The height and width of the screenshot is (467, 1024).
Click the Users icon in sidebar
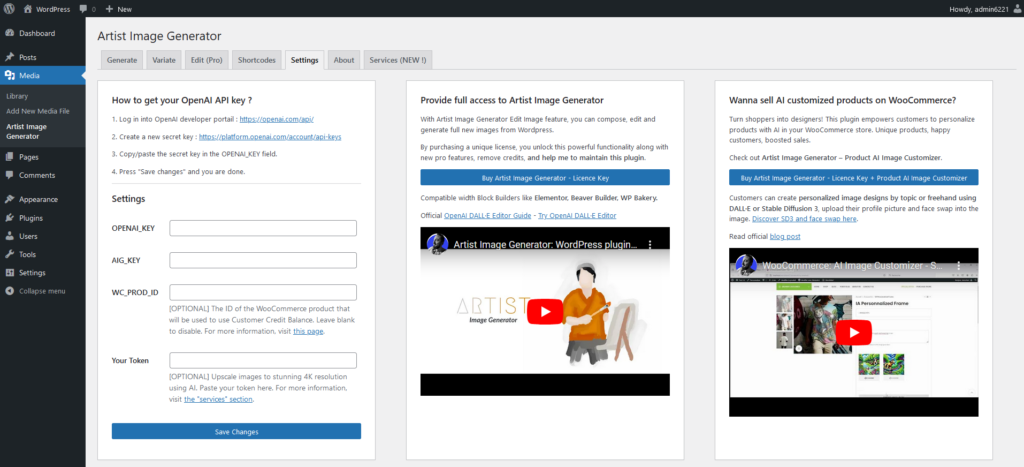click(9, 236)
